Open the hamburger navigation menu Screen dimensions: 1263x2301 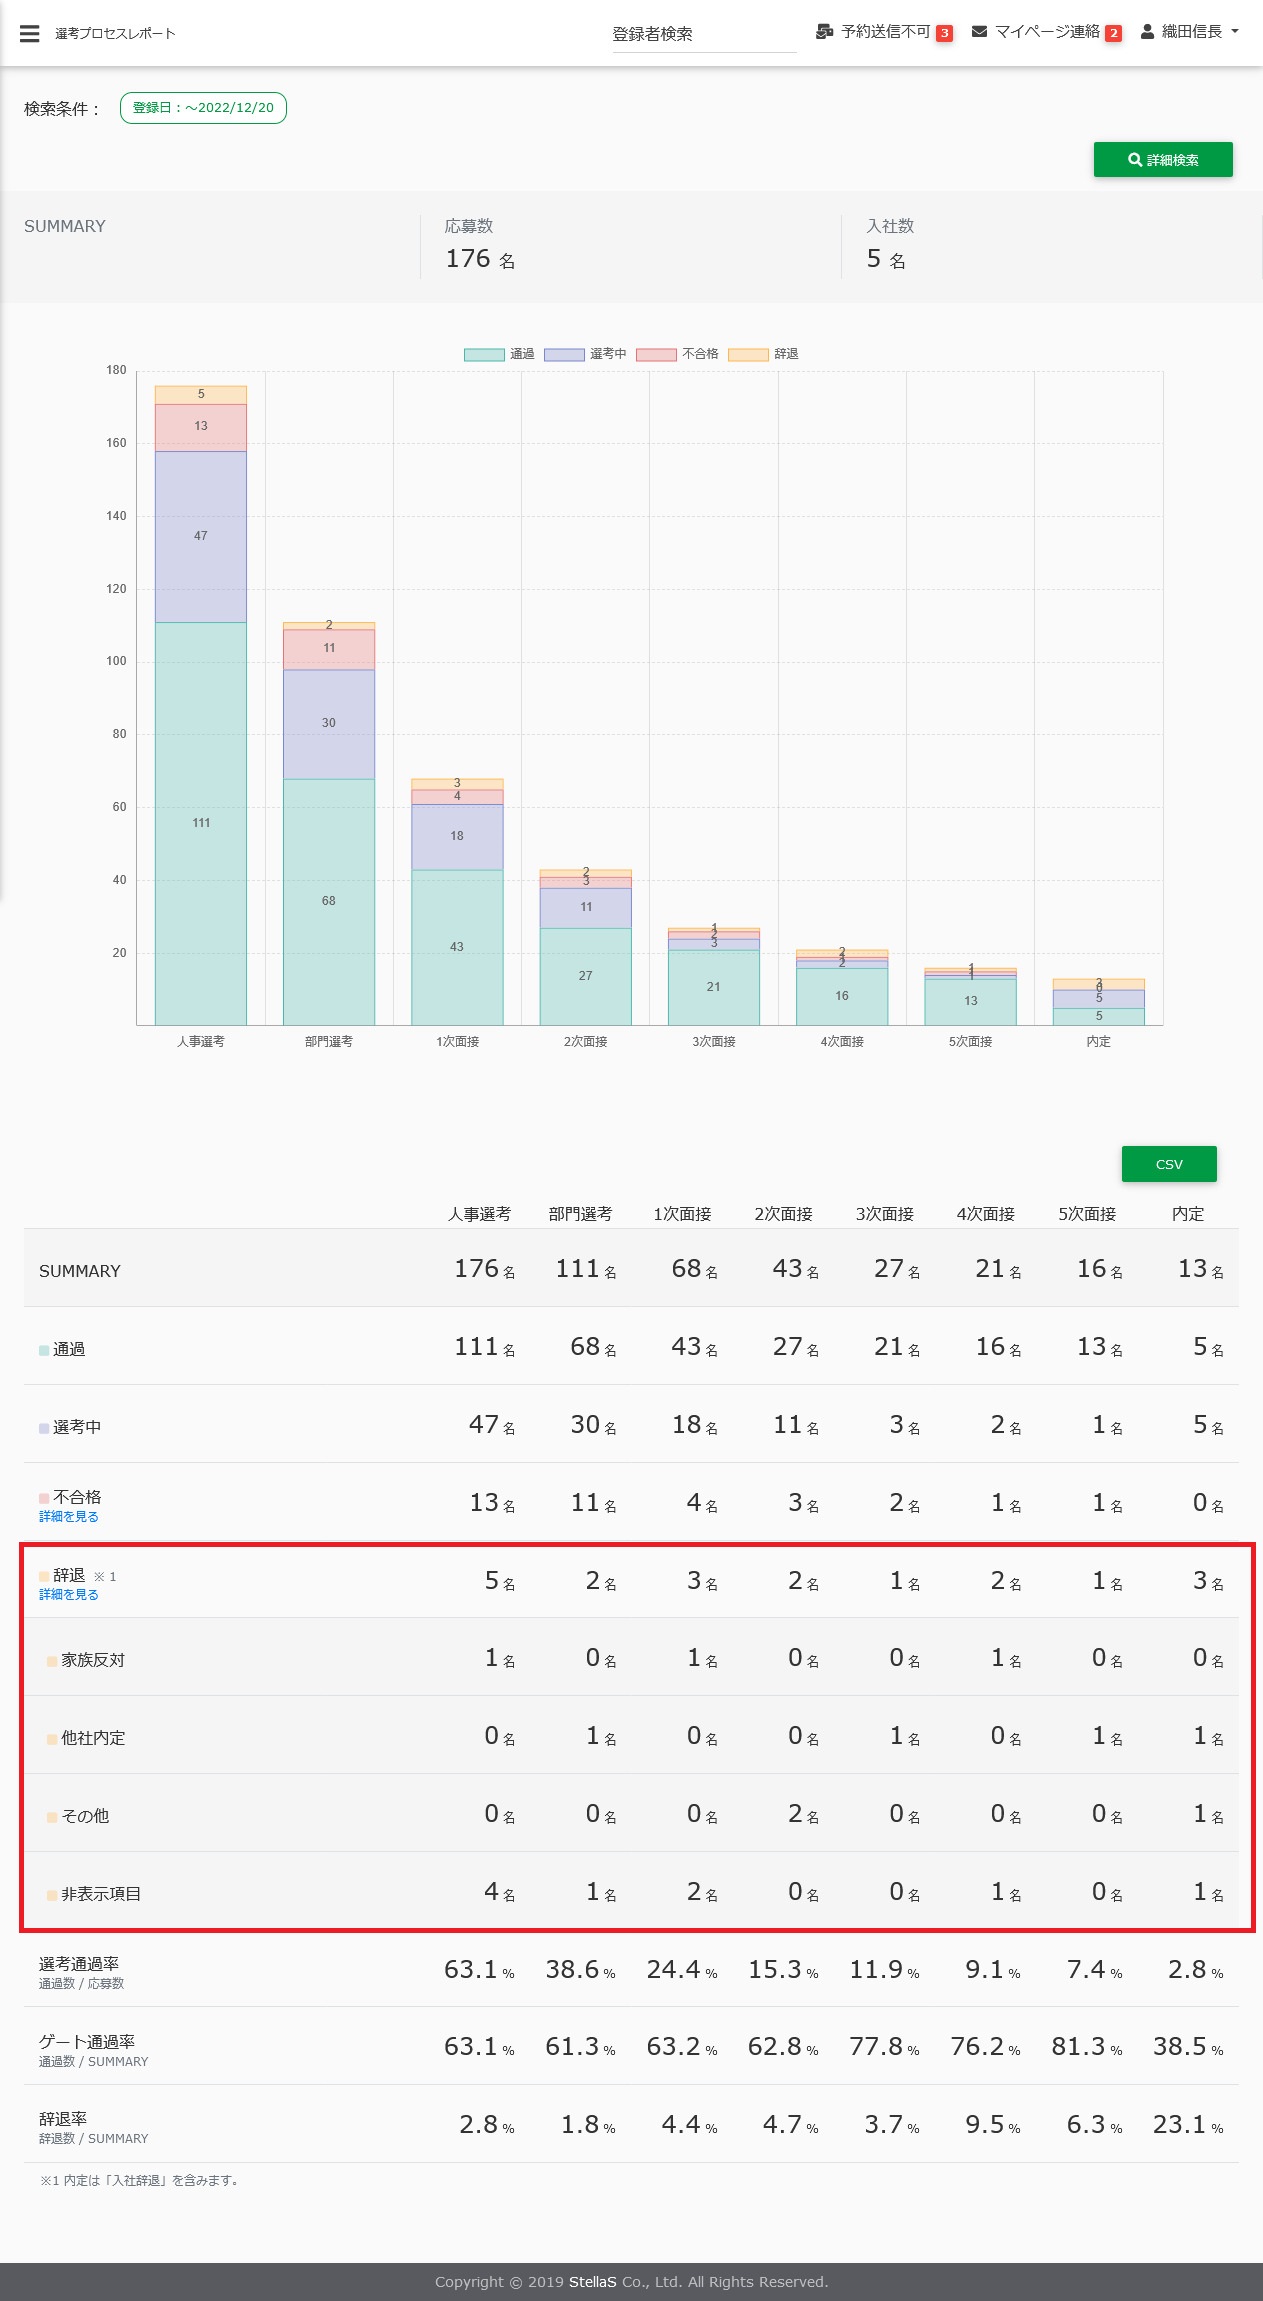pyautogui.click(x=30, y=34)
